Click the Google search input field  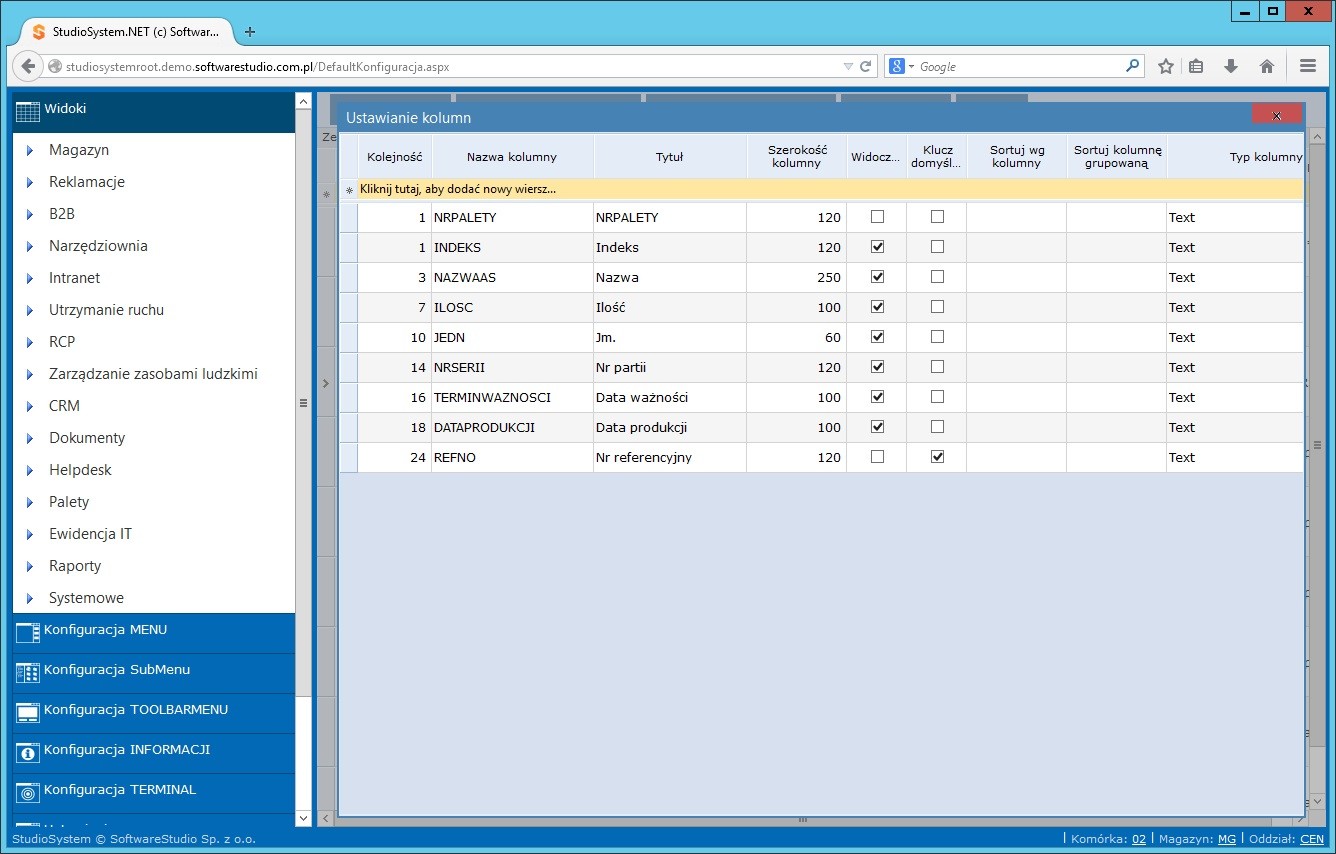(1020, 66)
